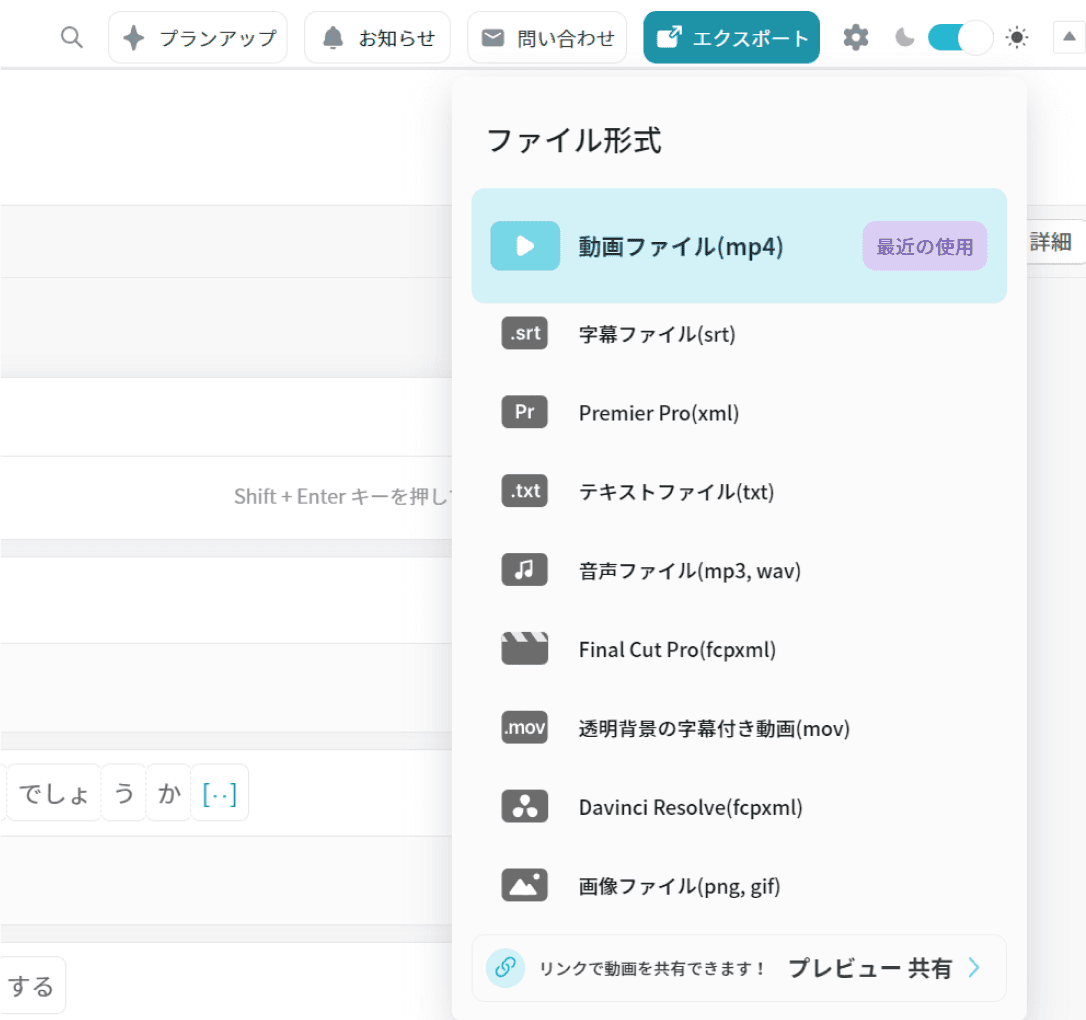Image resolution: width=1086 pixels, height=1020 pixels.
Task: Collapse header with the up arrow button
Action: (1069, 38)
